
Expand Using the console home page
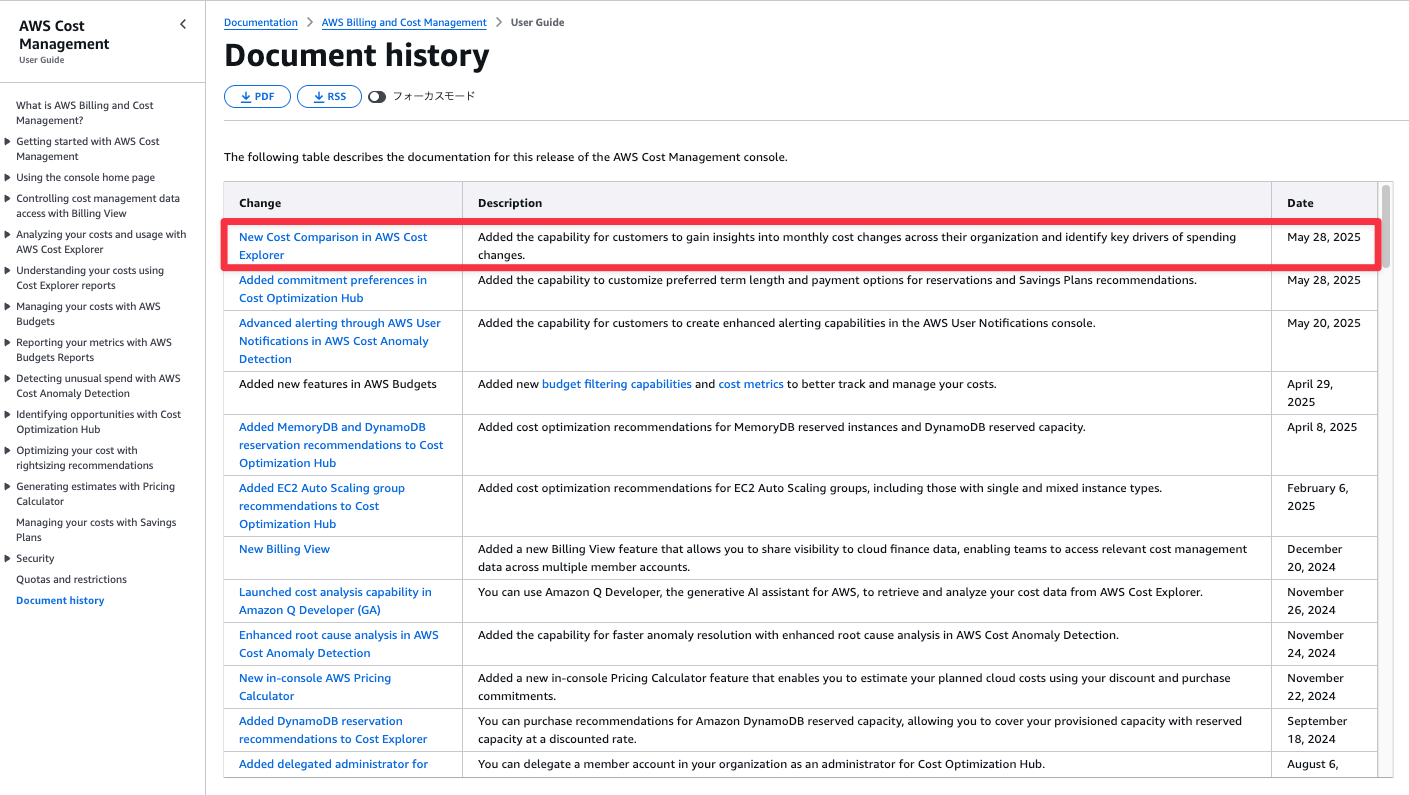(8, 178)
